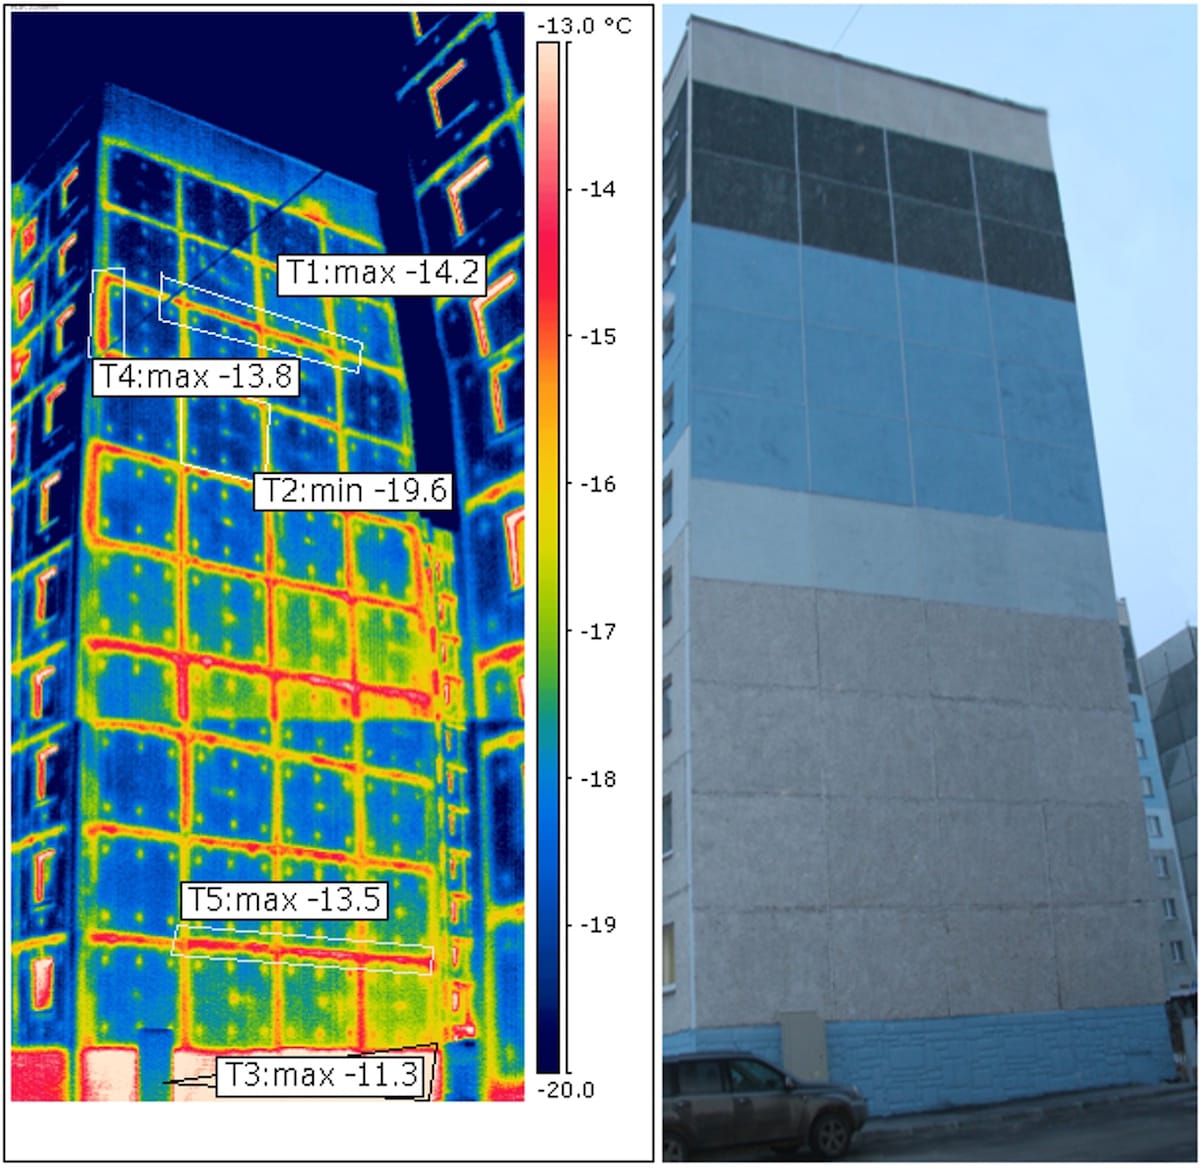Click the -18 tick on temperature scale
The image size is (1200, 1168).
[597, 779]
